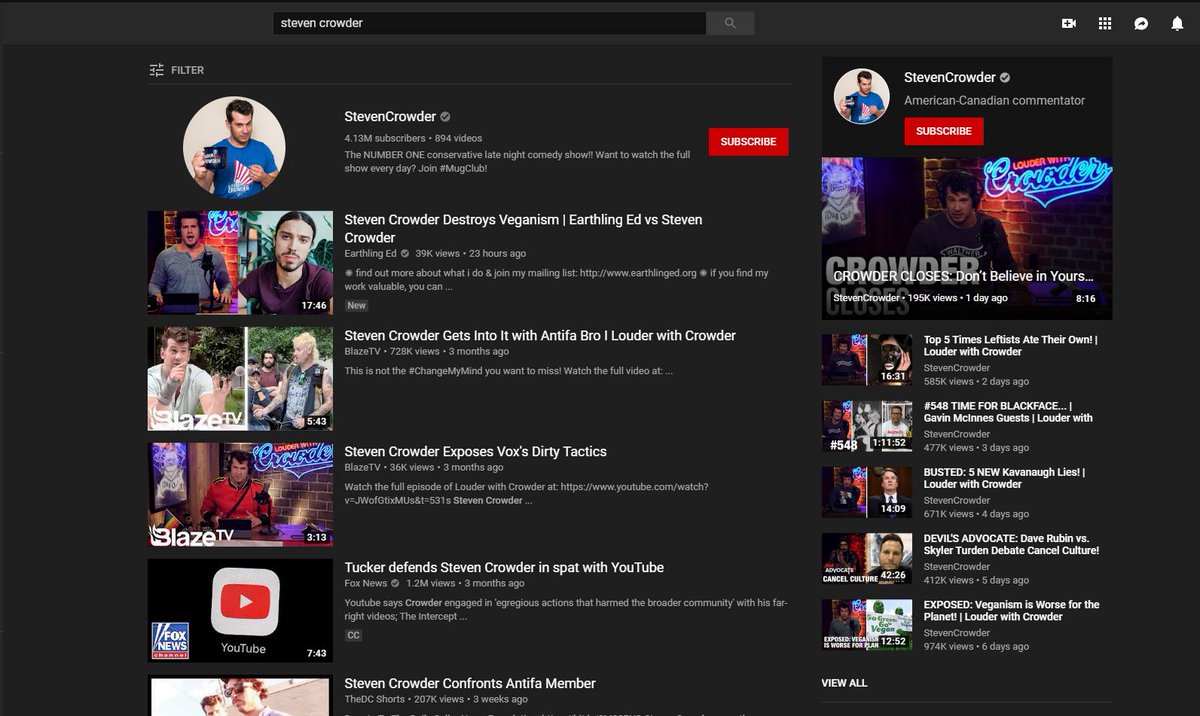Open BlazeTV channel under Antifa Bro video
The height and width of the screenshot is (716, 1200).
pyautogui.click(x=363, y=352)
